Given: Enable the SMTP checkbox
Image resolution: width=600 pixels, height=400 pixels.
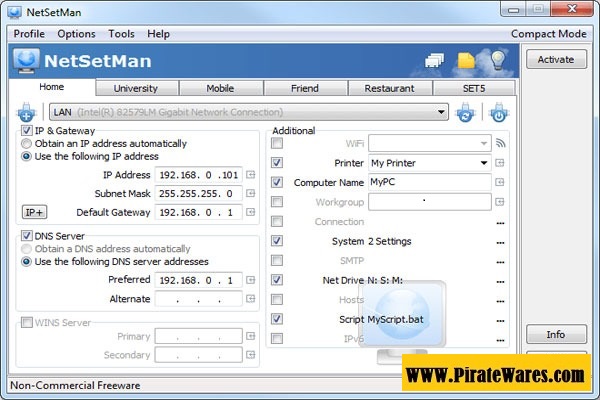Looking at the screenshot, I should pyautogui.click(x=277, y=260).
